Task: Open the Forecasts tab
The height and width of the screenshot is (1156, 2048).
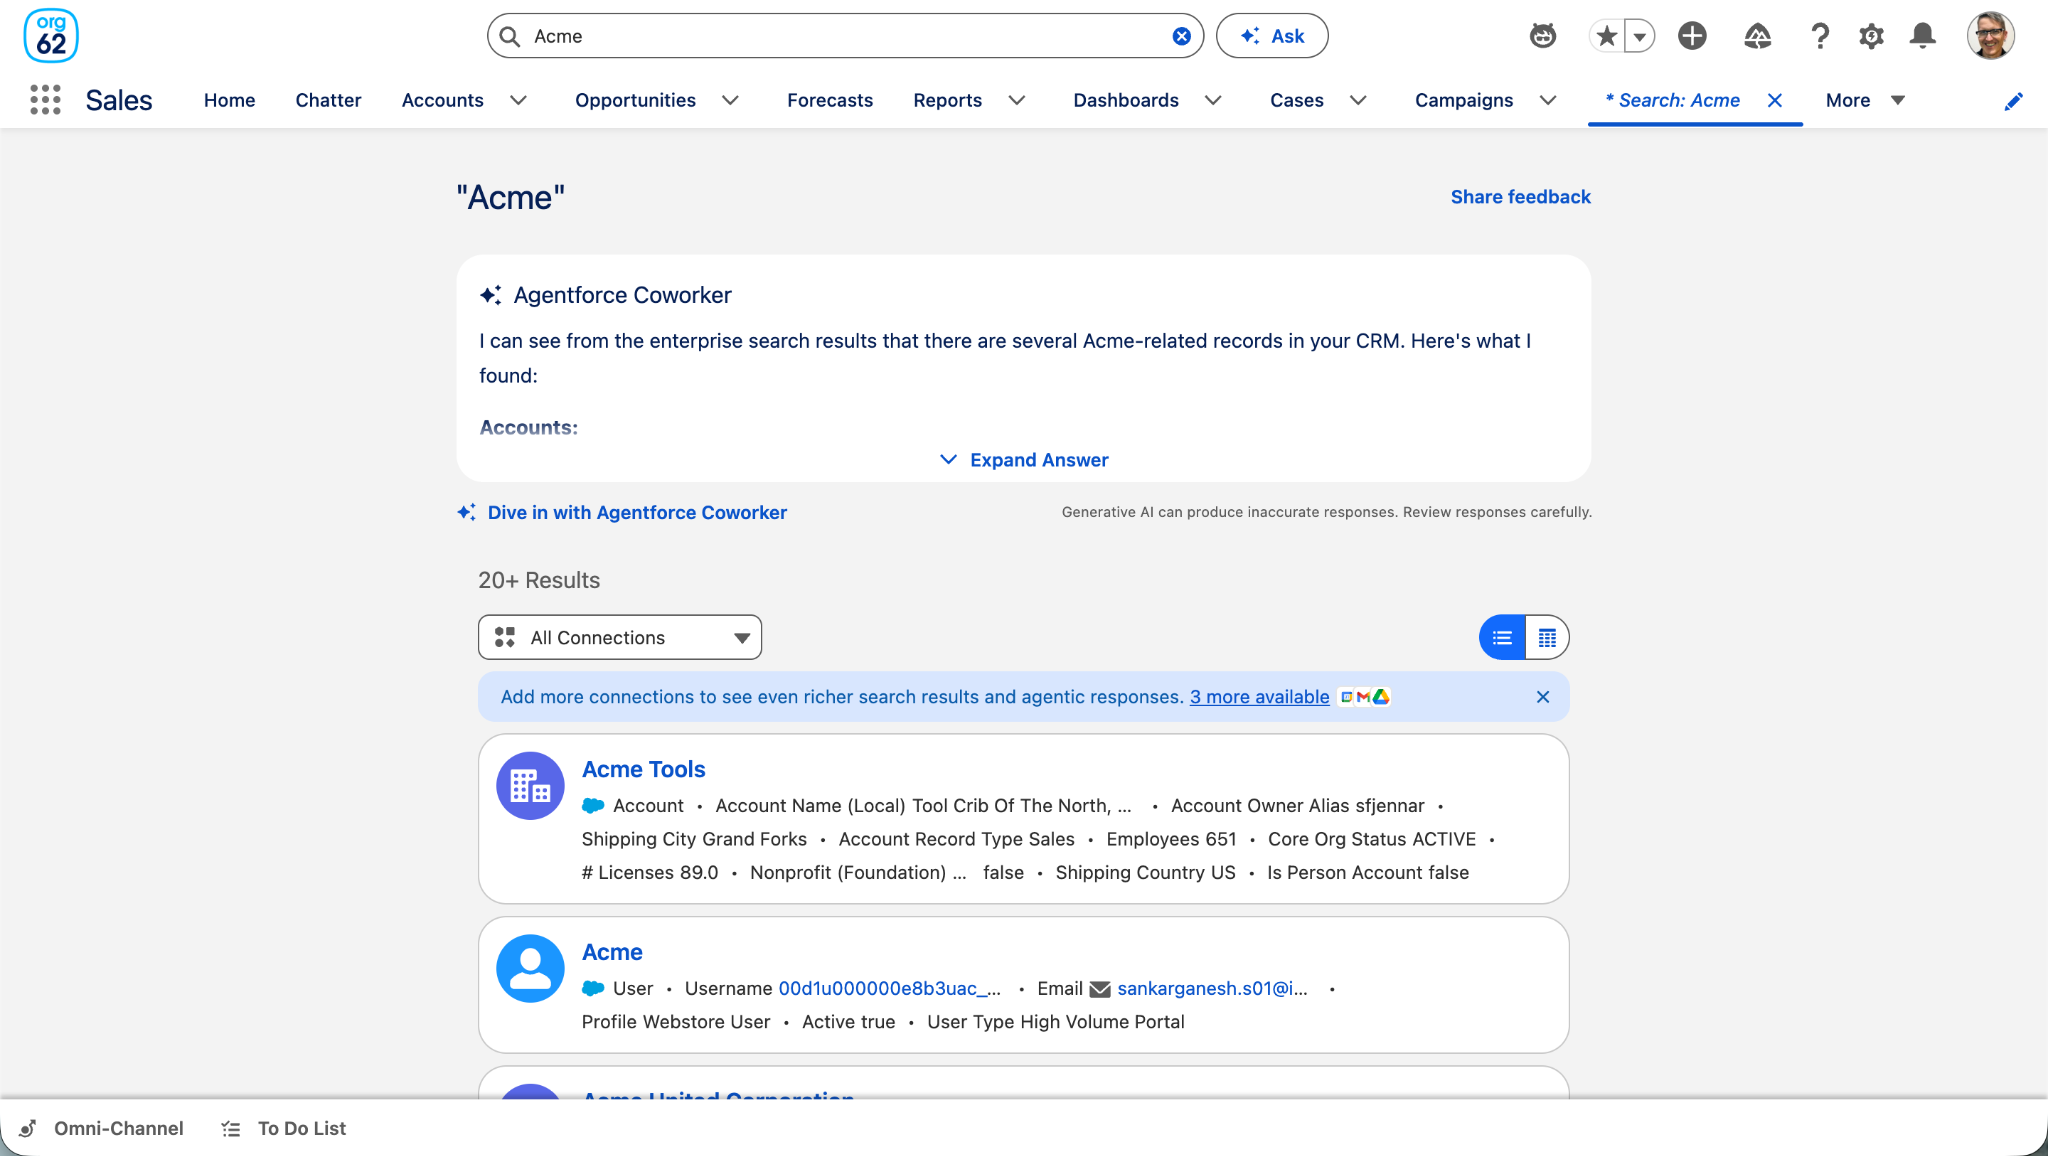Action: tap(829, 100)
